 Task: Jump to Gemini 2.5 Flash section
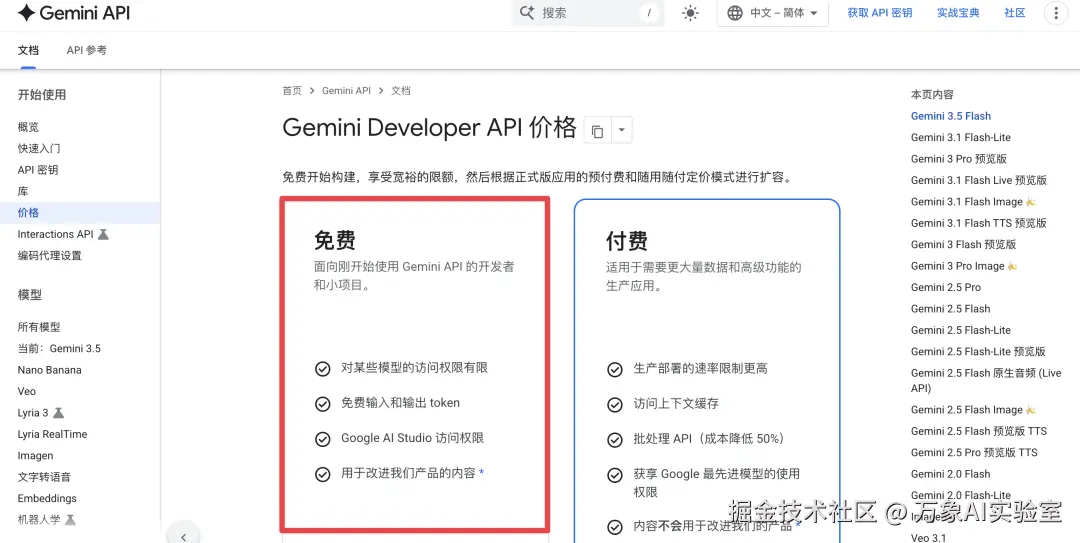tap(951, 309)
